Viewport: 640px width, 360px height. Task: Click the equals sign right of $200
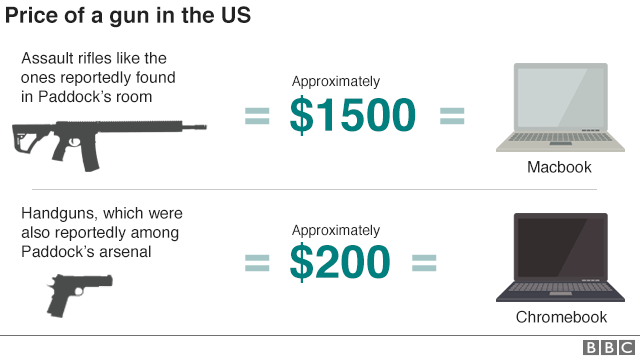[424, 263]
